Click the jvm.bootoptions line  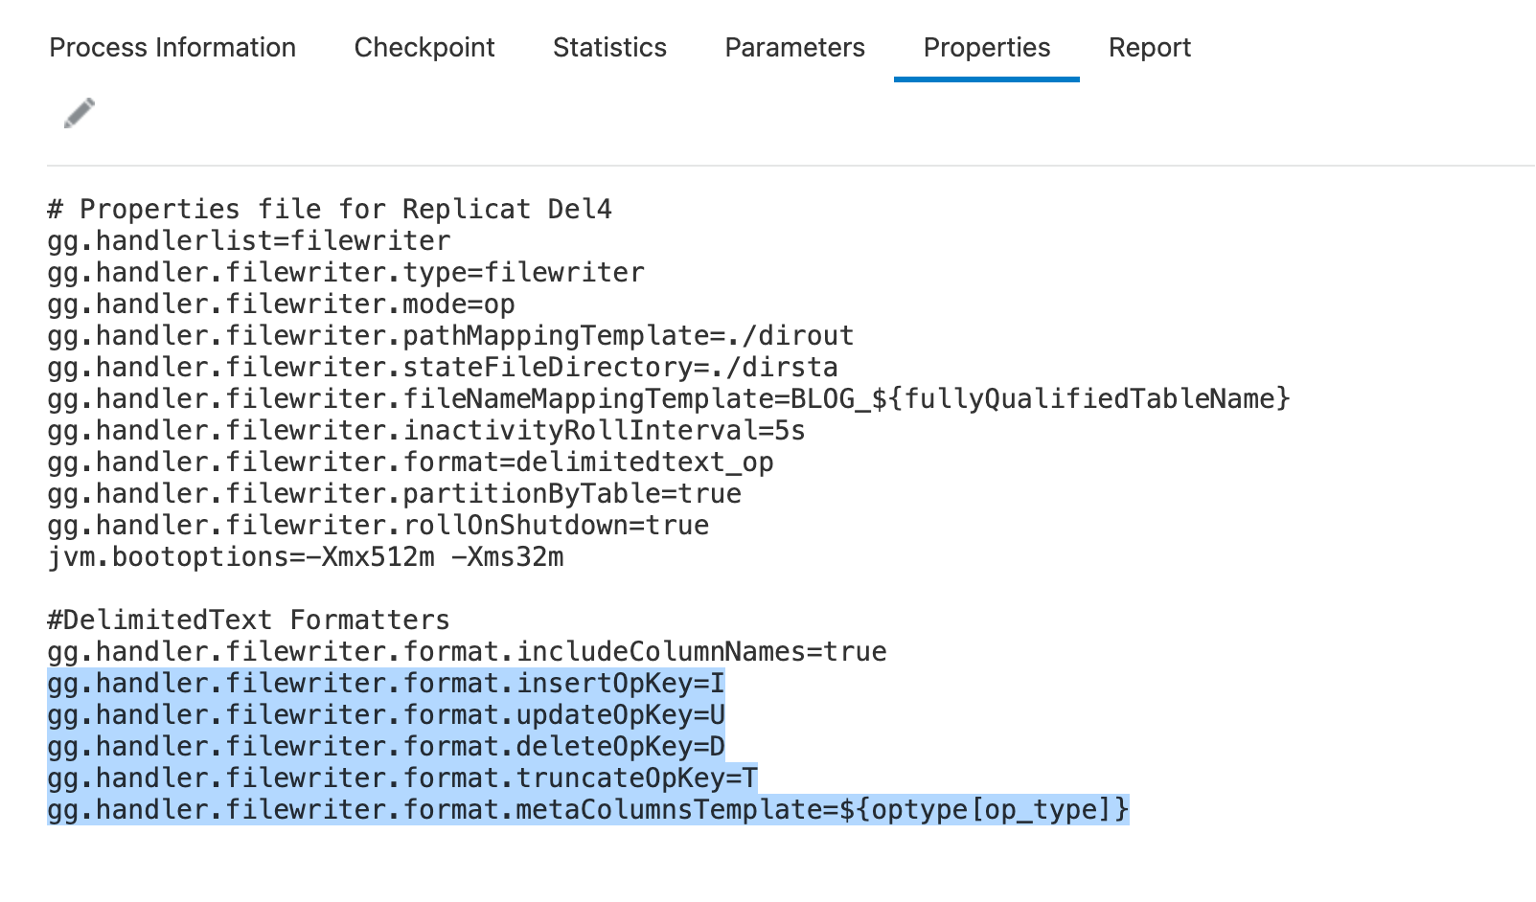pos(305,557)
